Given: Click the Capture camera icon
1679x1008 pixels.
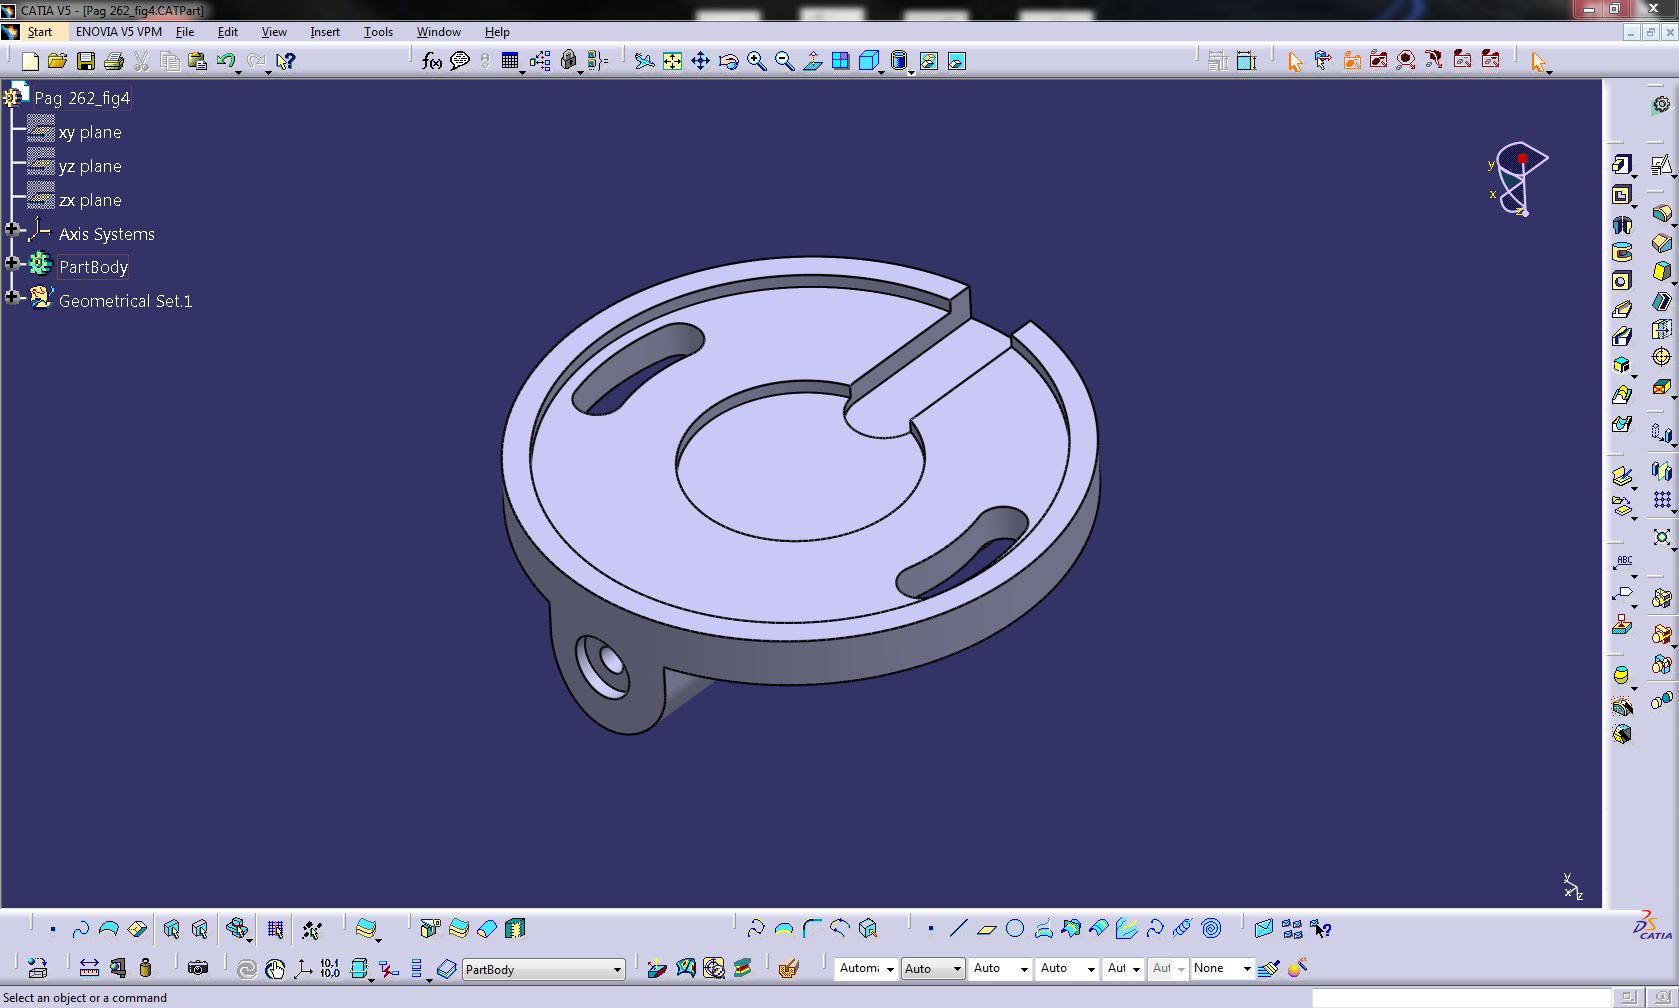Looking at the screenshot, I should click(x=198, y=968).
